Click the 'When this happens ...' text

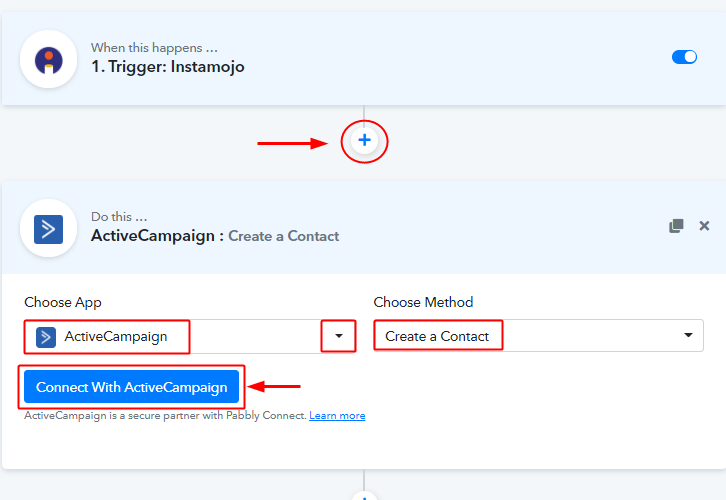click(154, 48)
